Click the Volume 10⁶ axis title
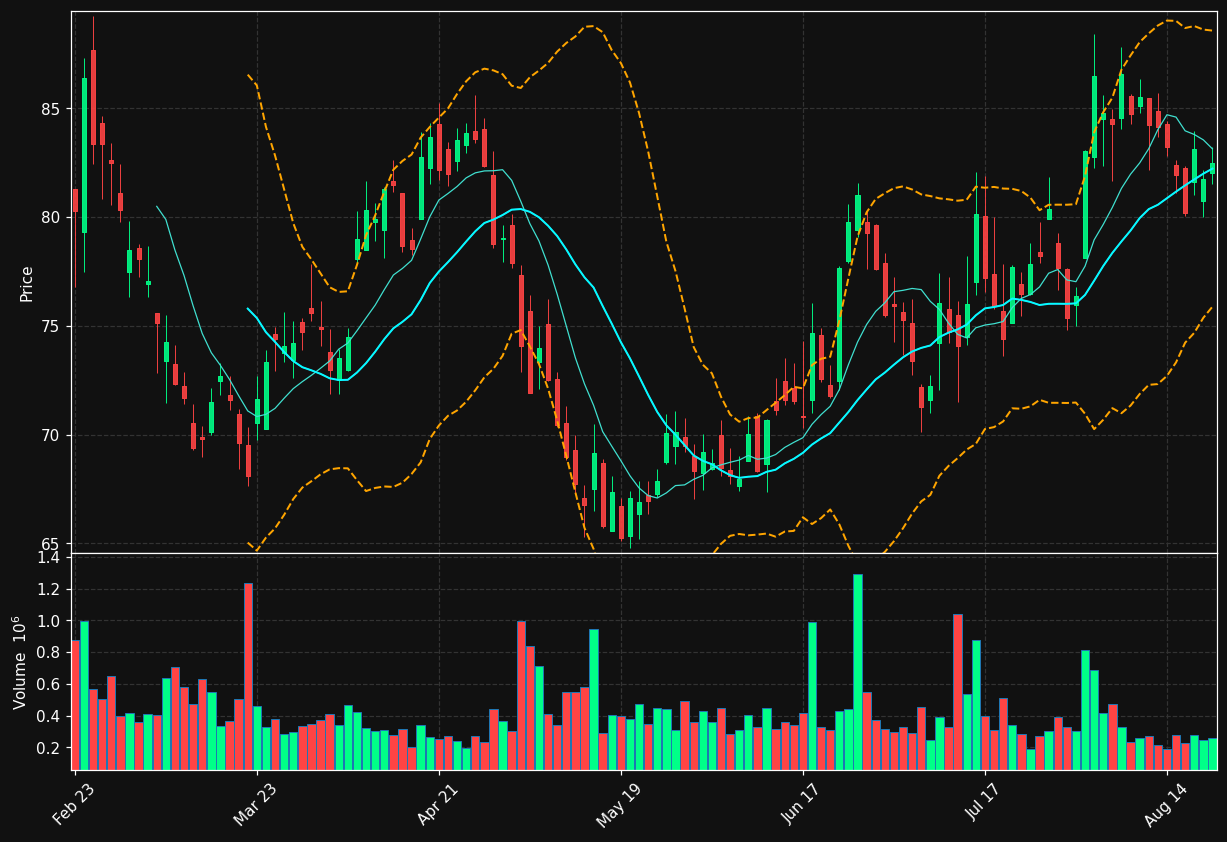Screen dimensions: 1227x842 click(x=19, y=662)
